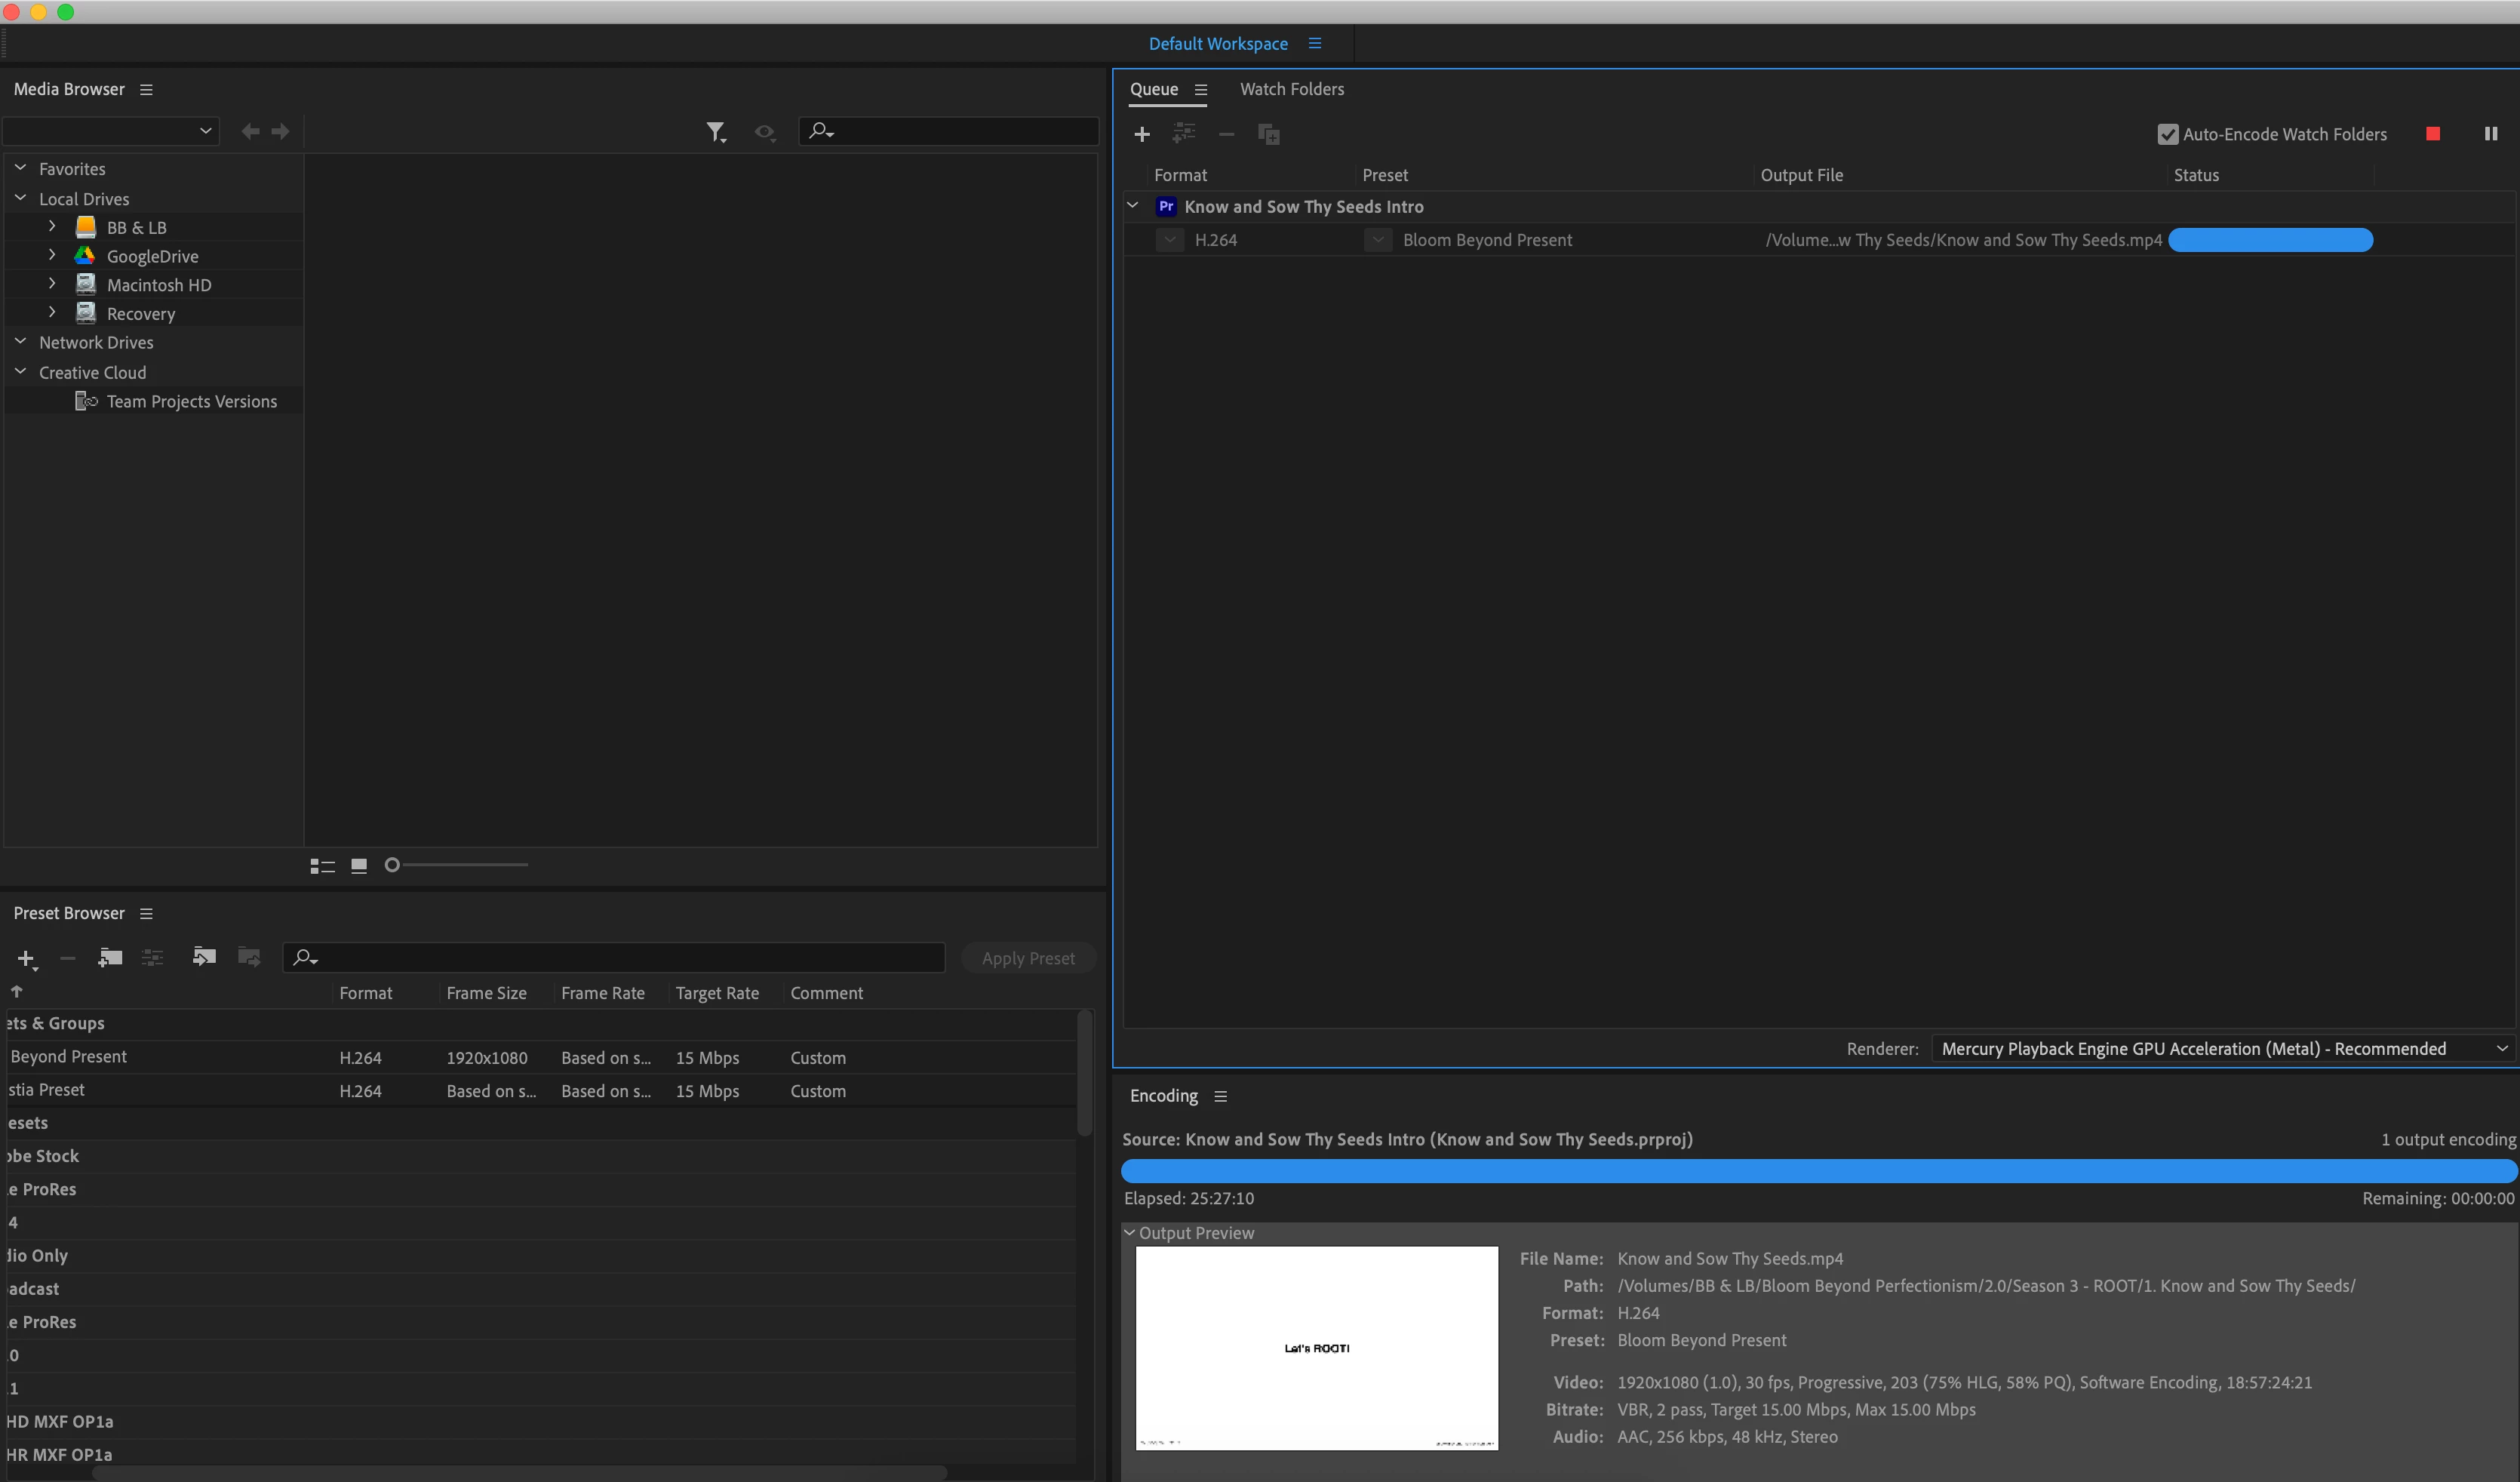
Task: Open the Media Browser filter icon
Action: pyautogui.click(x=716, y=131)
